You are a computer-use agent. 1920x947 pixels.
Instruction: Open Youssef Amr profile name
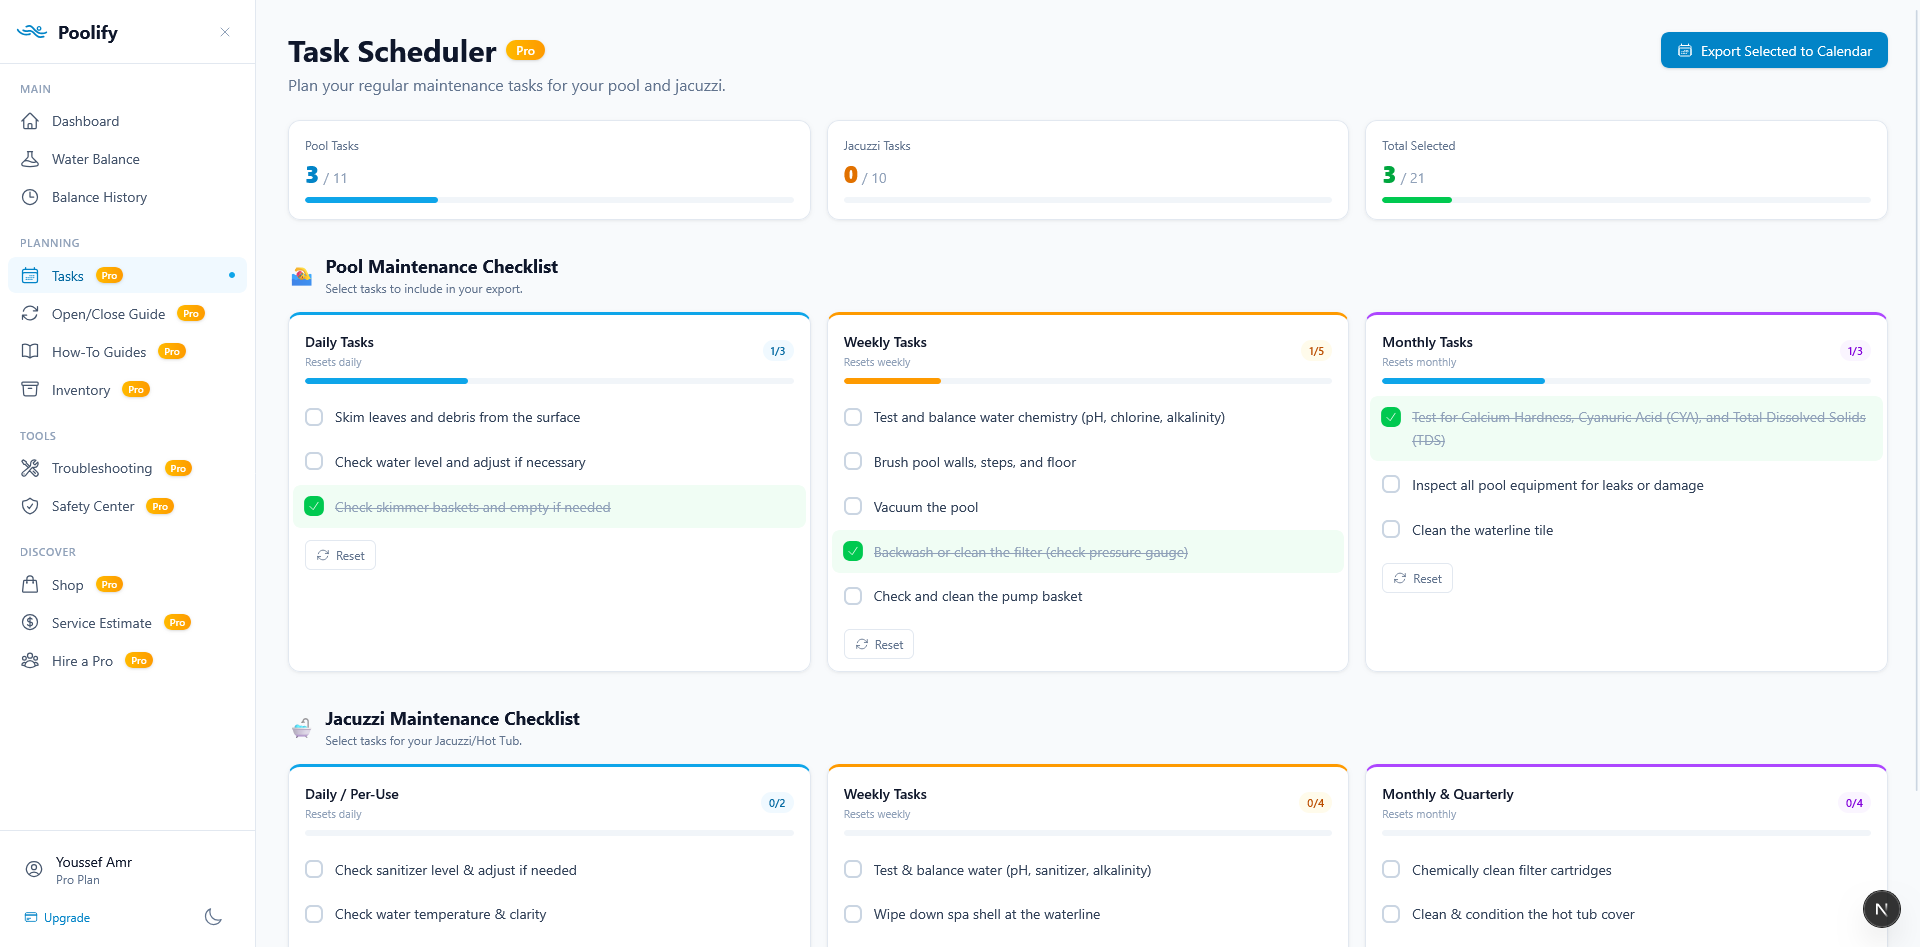tap(94, 862)
